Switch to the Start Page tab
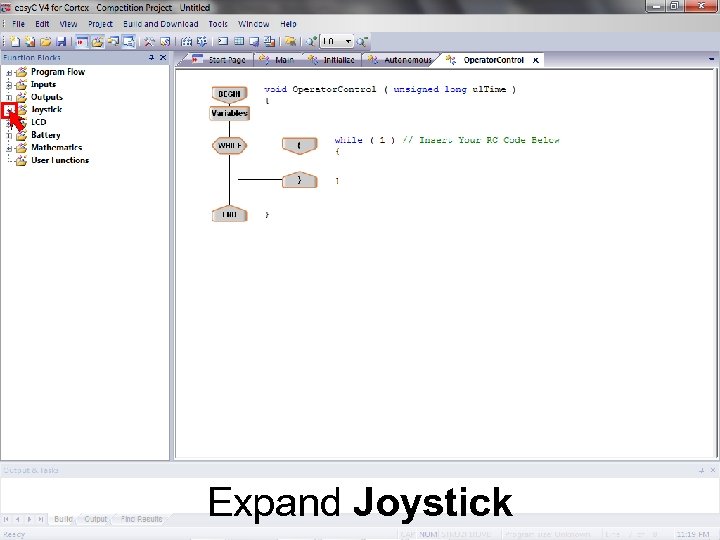Screen dimensions: 720x540 tap(219, 60)
